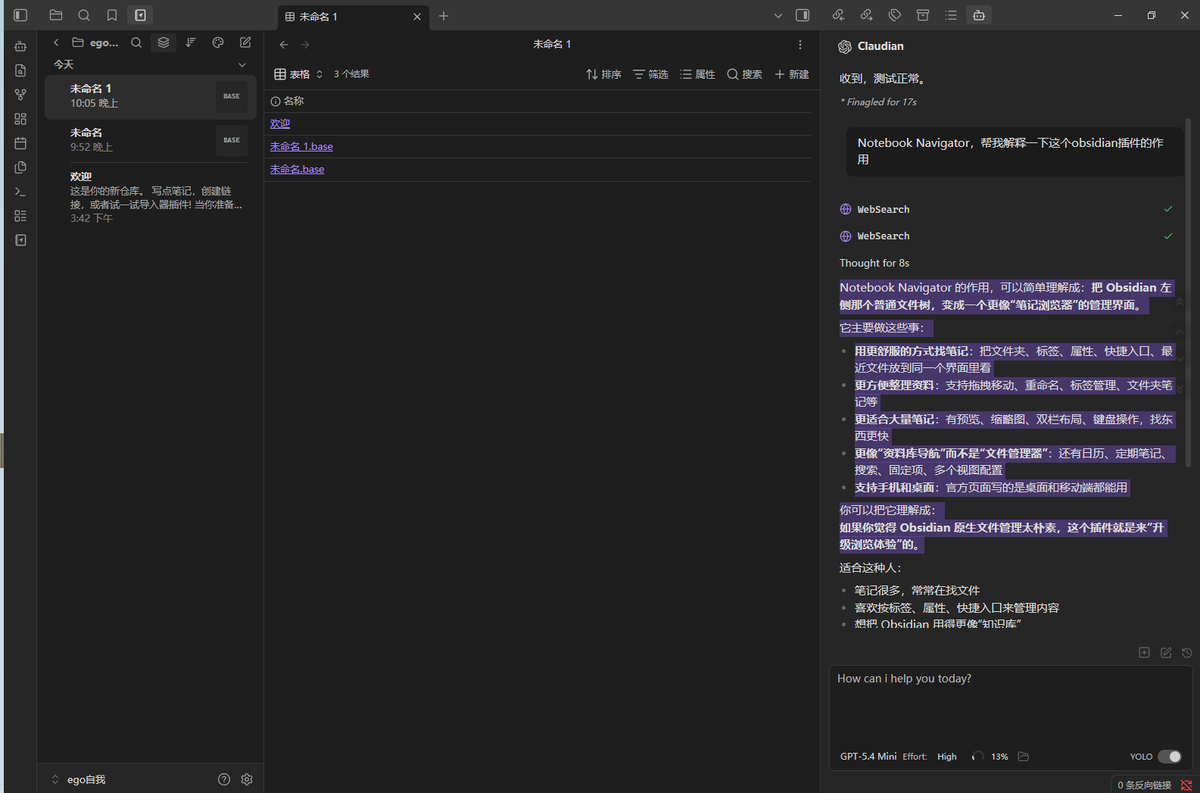1200x793 pixels.
Task: Expand the first WebSearch tool call
Action: pyautogui.click(x=1007, y=209)
